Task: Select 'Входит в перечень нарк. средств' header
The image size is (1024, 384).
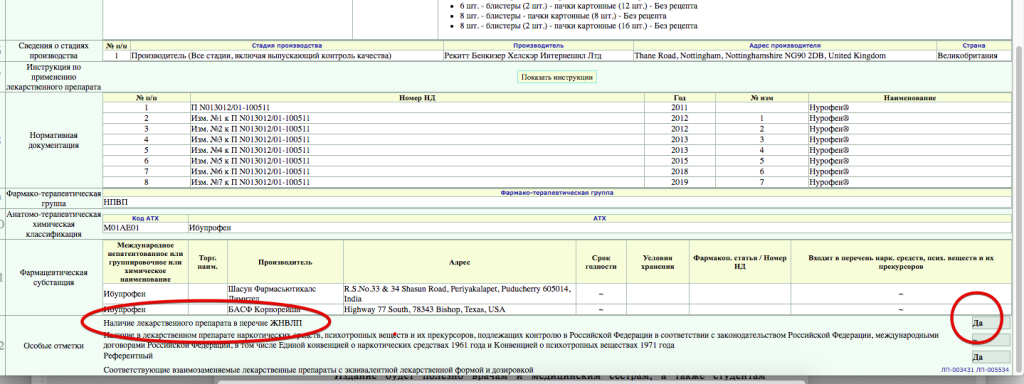Action: (901, 262)
